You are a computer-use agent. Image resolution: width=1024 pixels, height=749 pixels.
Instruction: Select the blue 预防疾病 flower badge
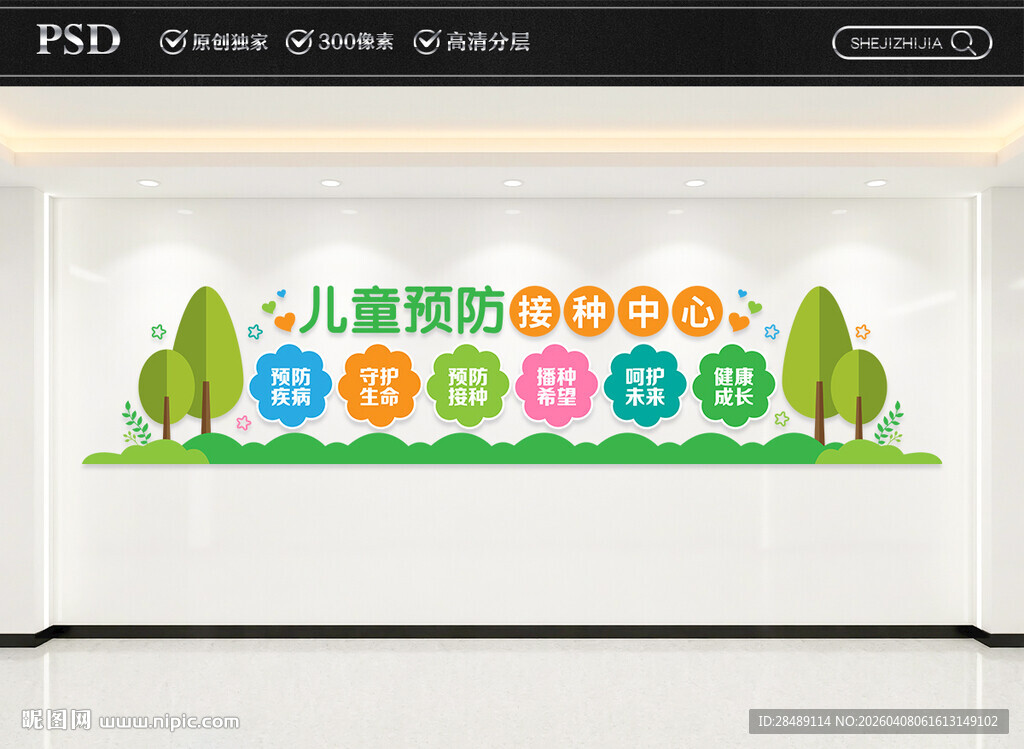click(292, 385)
